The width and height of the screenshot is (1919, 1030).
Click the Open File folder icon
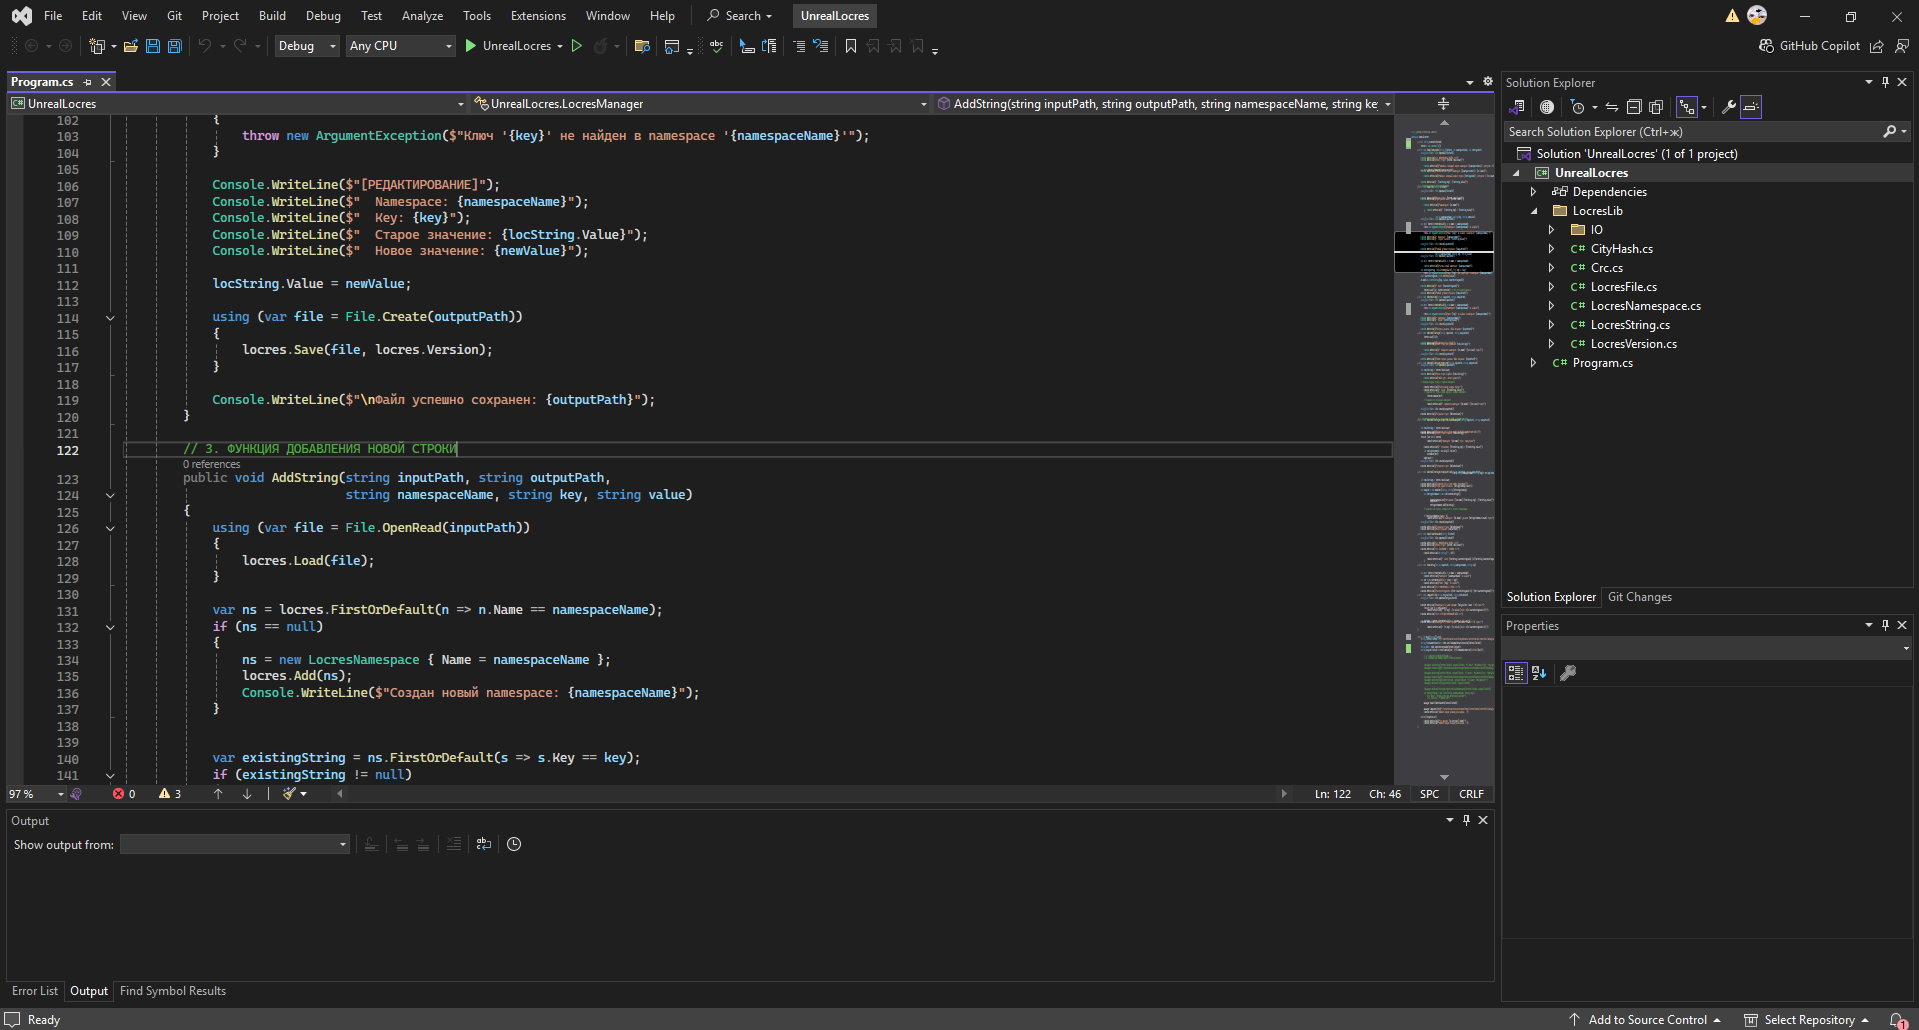click(x=130, y=46)
